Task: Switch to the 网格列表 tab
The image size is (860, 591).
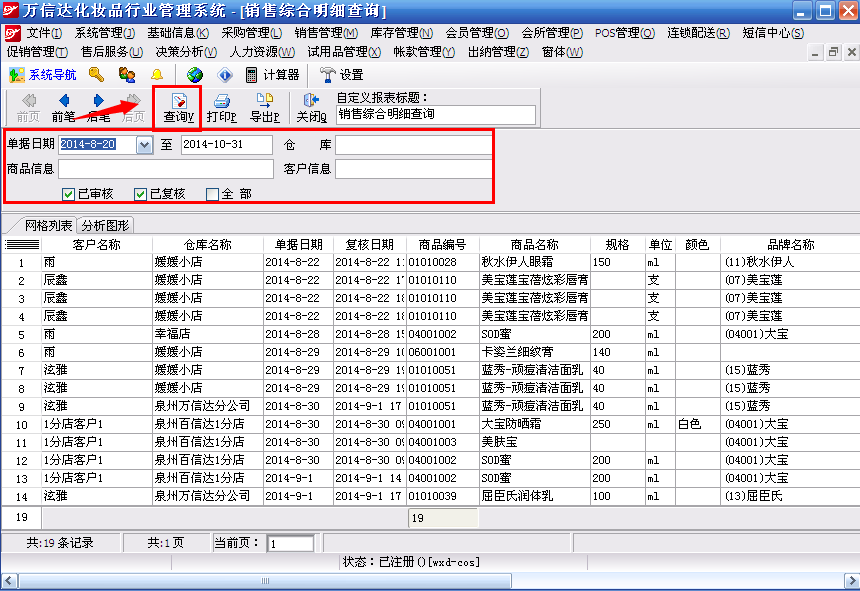Action: point(48,225)
